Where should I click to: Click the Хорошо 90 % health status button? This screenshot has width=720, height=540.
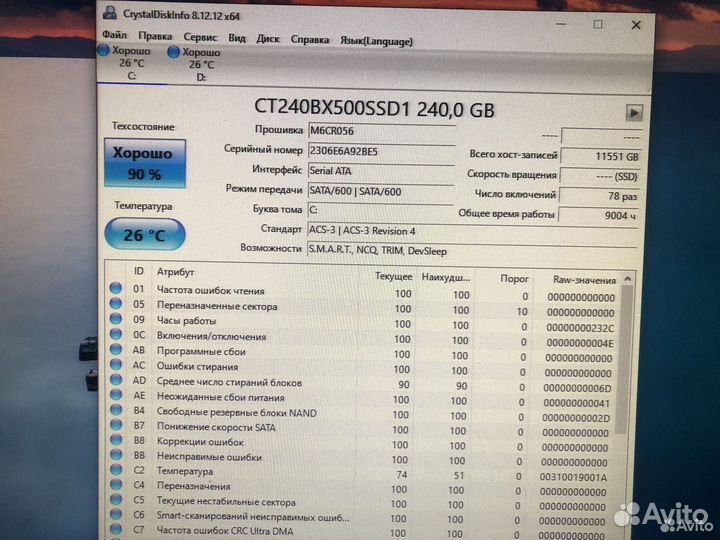pyautogui.click(x=145, y=163)
